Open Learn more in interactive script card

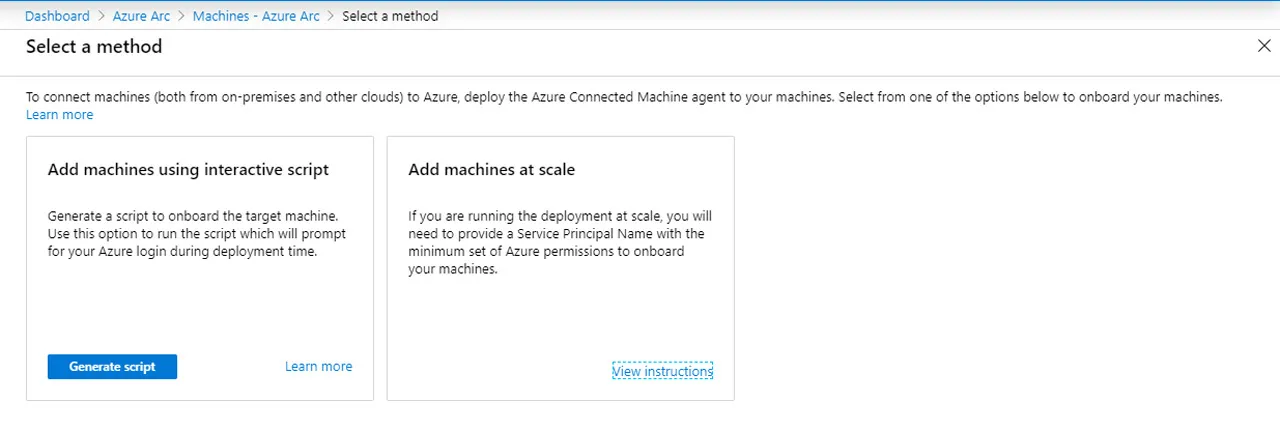click(318, 367)
